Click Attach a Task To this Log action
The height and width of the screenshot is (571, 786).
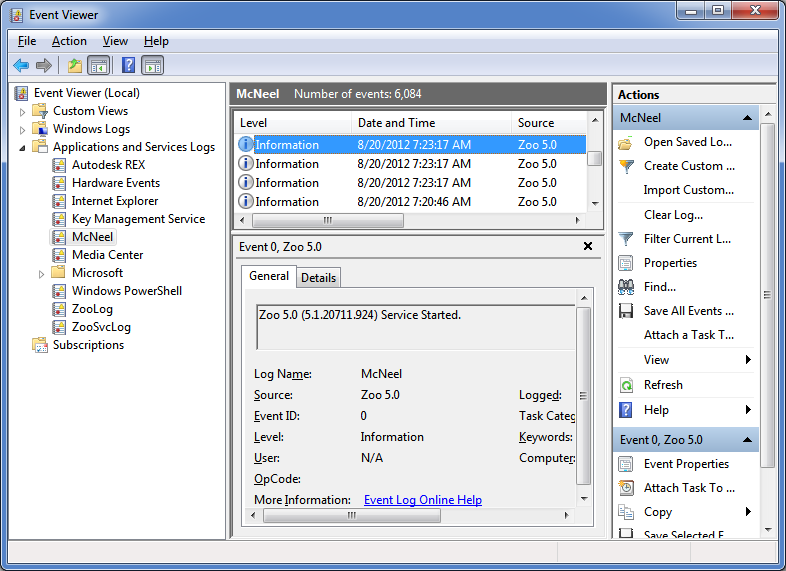coord(689,335)
